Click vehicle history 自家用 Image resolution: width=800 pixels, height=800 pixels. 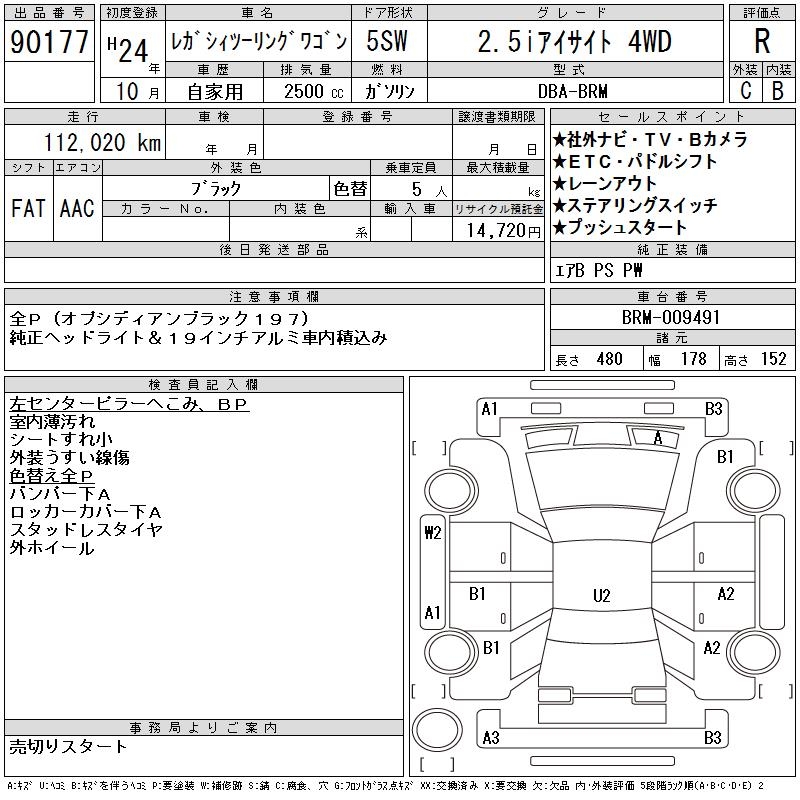[x=215, y=92]
